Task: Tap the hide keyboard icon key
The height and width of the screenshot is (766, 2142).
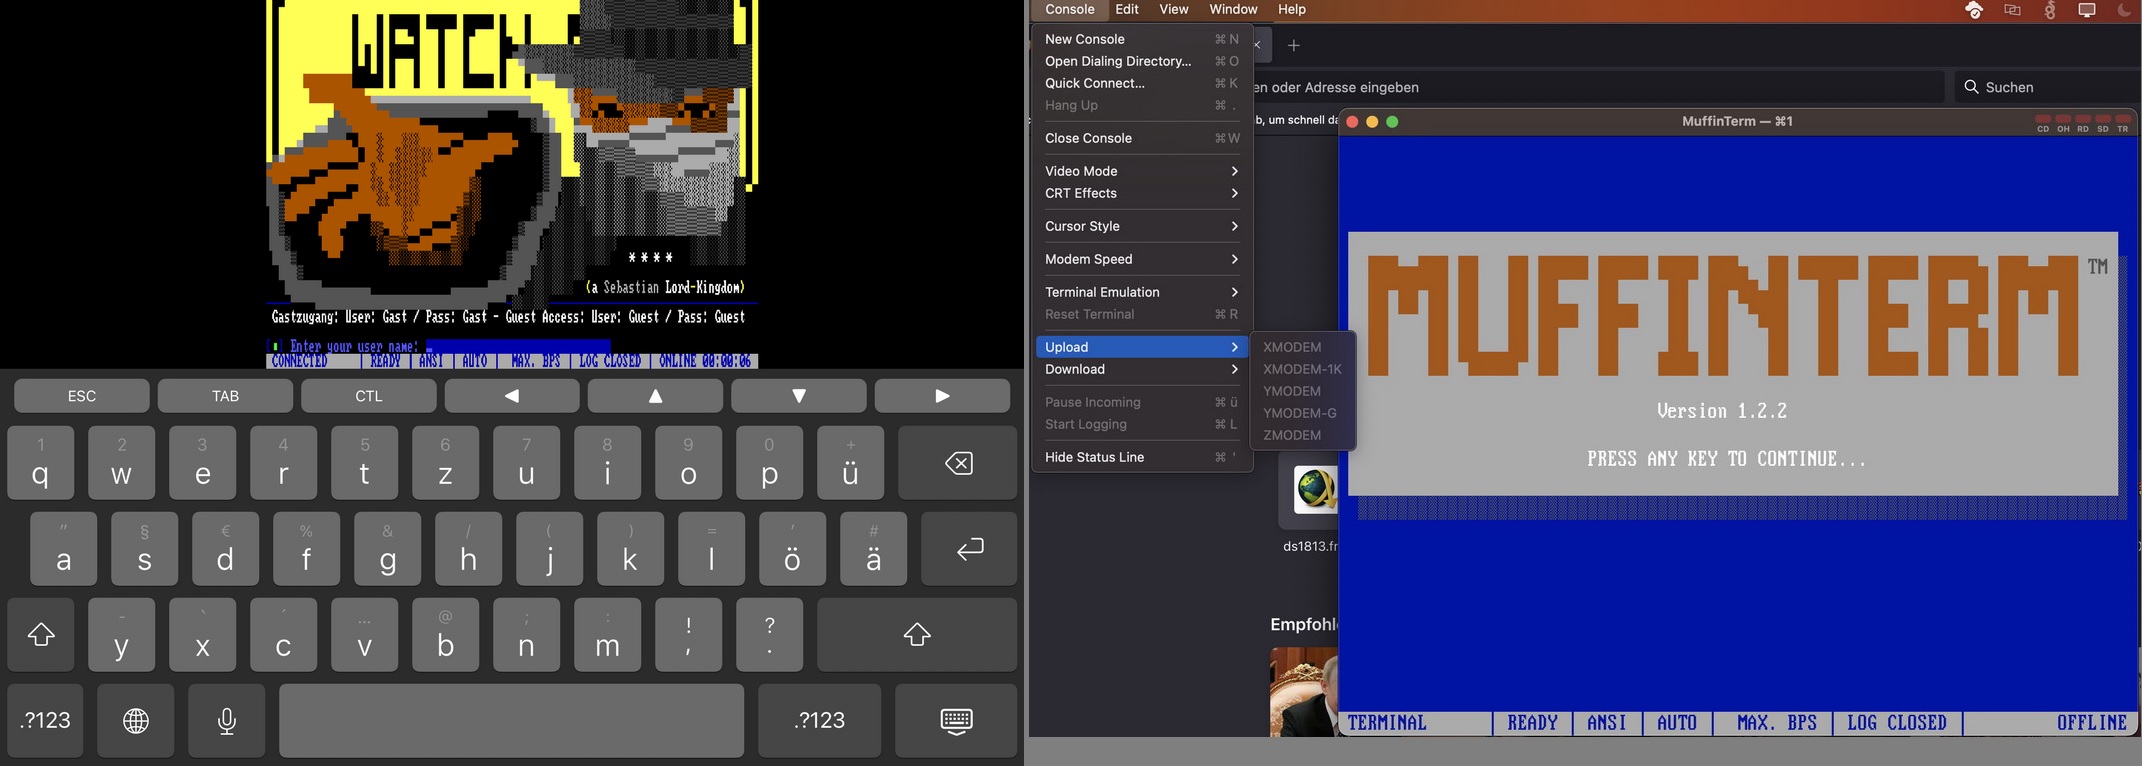Action: click(x=956, y=721)
